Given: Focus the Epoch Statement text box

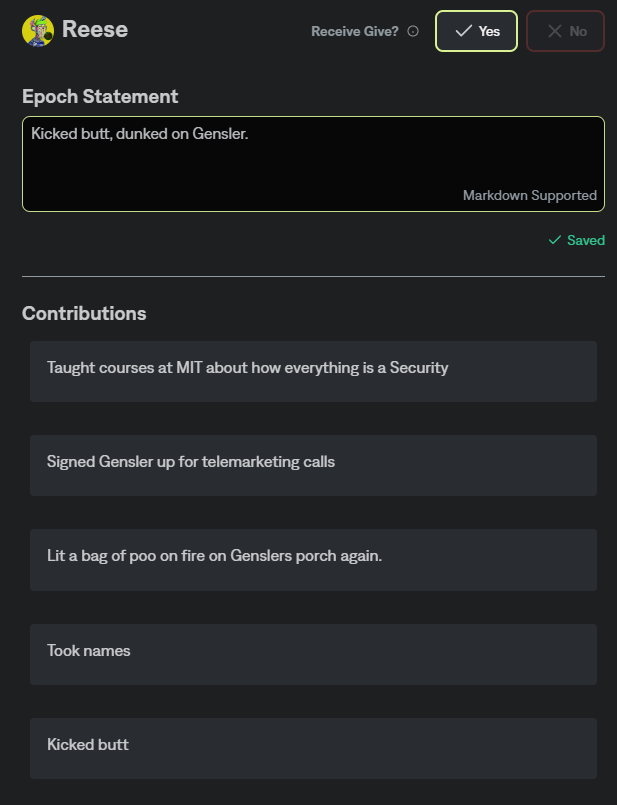Looking at the screenshot, I should click(312, 160).
